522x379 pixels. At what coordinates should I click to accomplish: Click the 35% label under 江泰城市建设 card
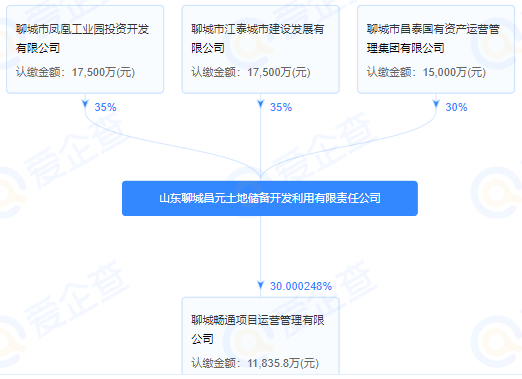tap(281, 107)
